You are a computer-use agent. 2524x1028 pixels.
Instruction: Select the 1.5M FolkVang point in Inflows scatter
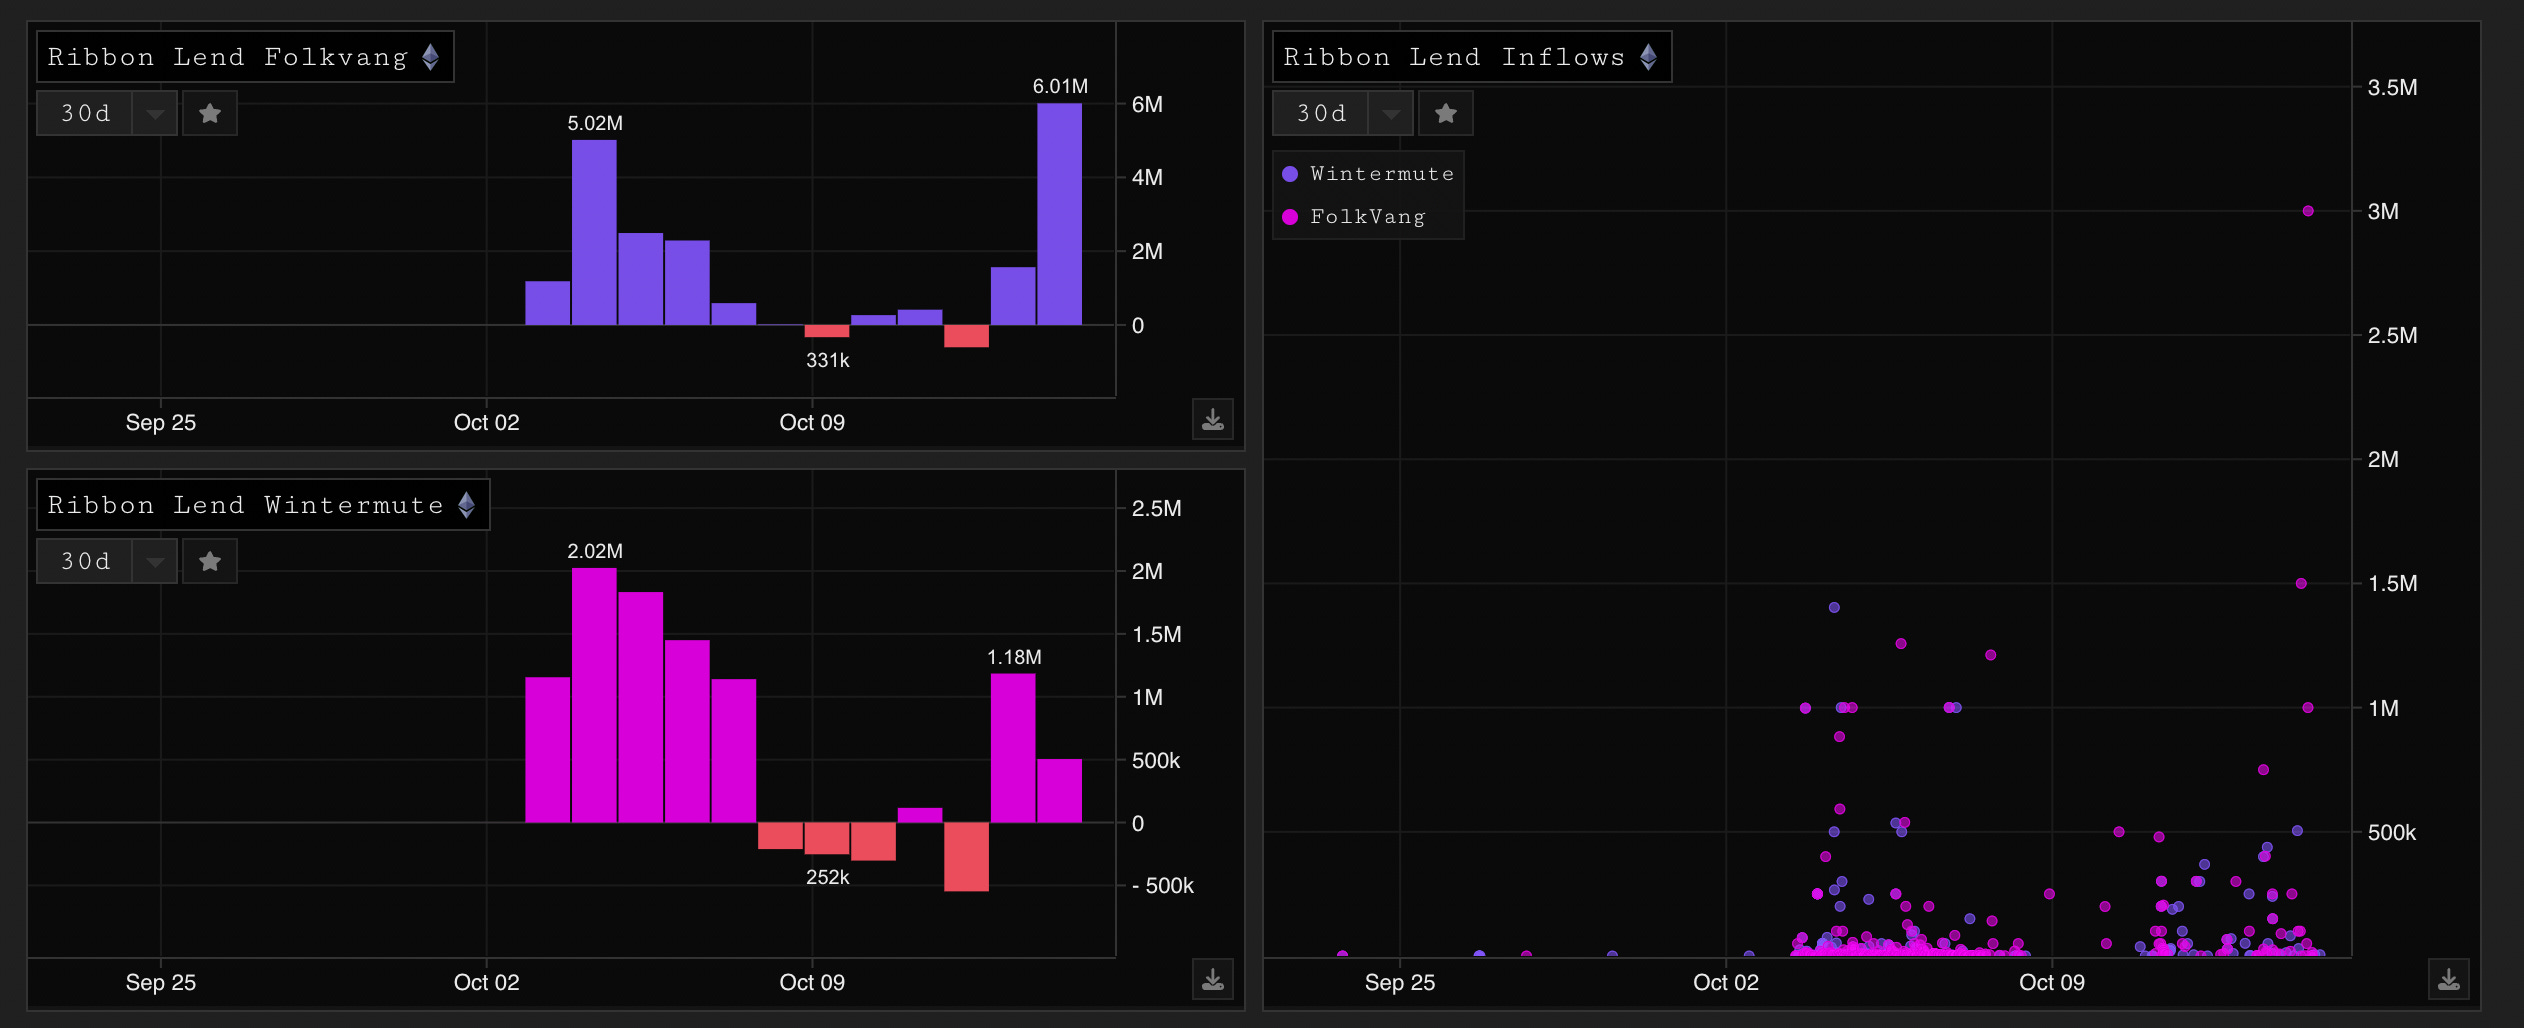(2301, 583)
